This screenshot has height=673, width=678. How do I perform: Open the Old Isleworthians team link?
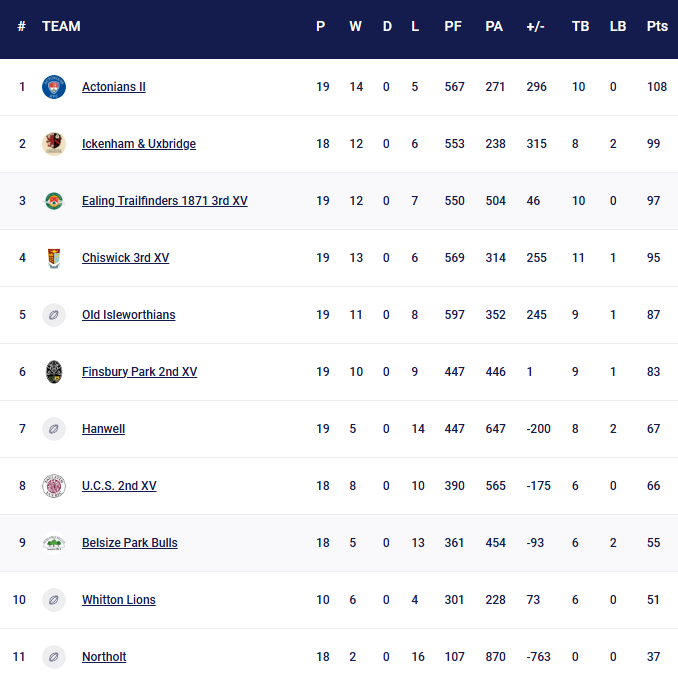point(129,315)
